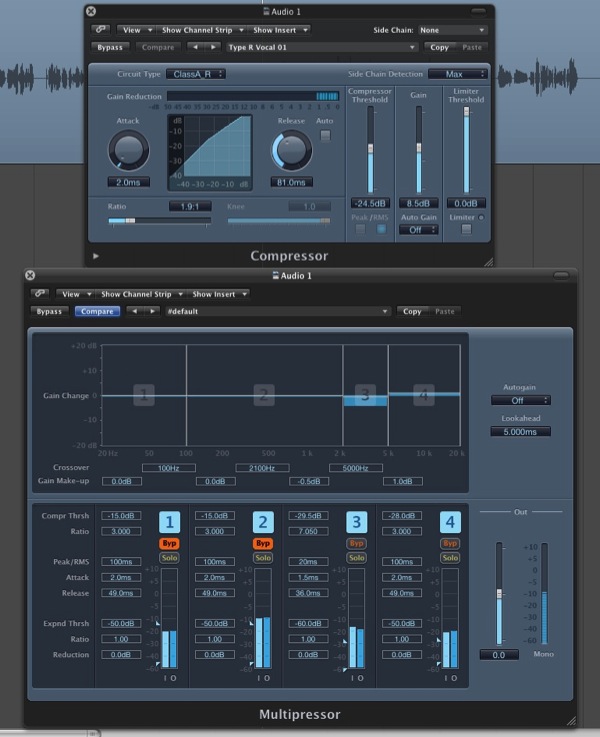Click the Compare button in Multipressor window
Screen dimensions: 600x737
tap(97, 311)
